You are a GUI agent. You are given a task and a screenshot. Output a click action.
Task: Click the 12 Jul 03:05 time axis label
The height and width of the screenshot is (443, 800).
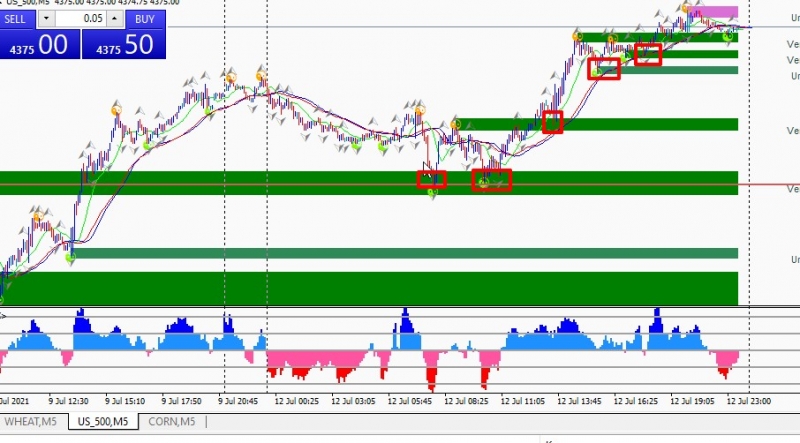[353, 401]
